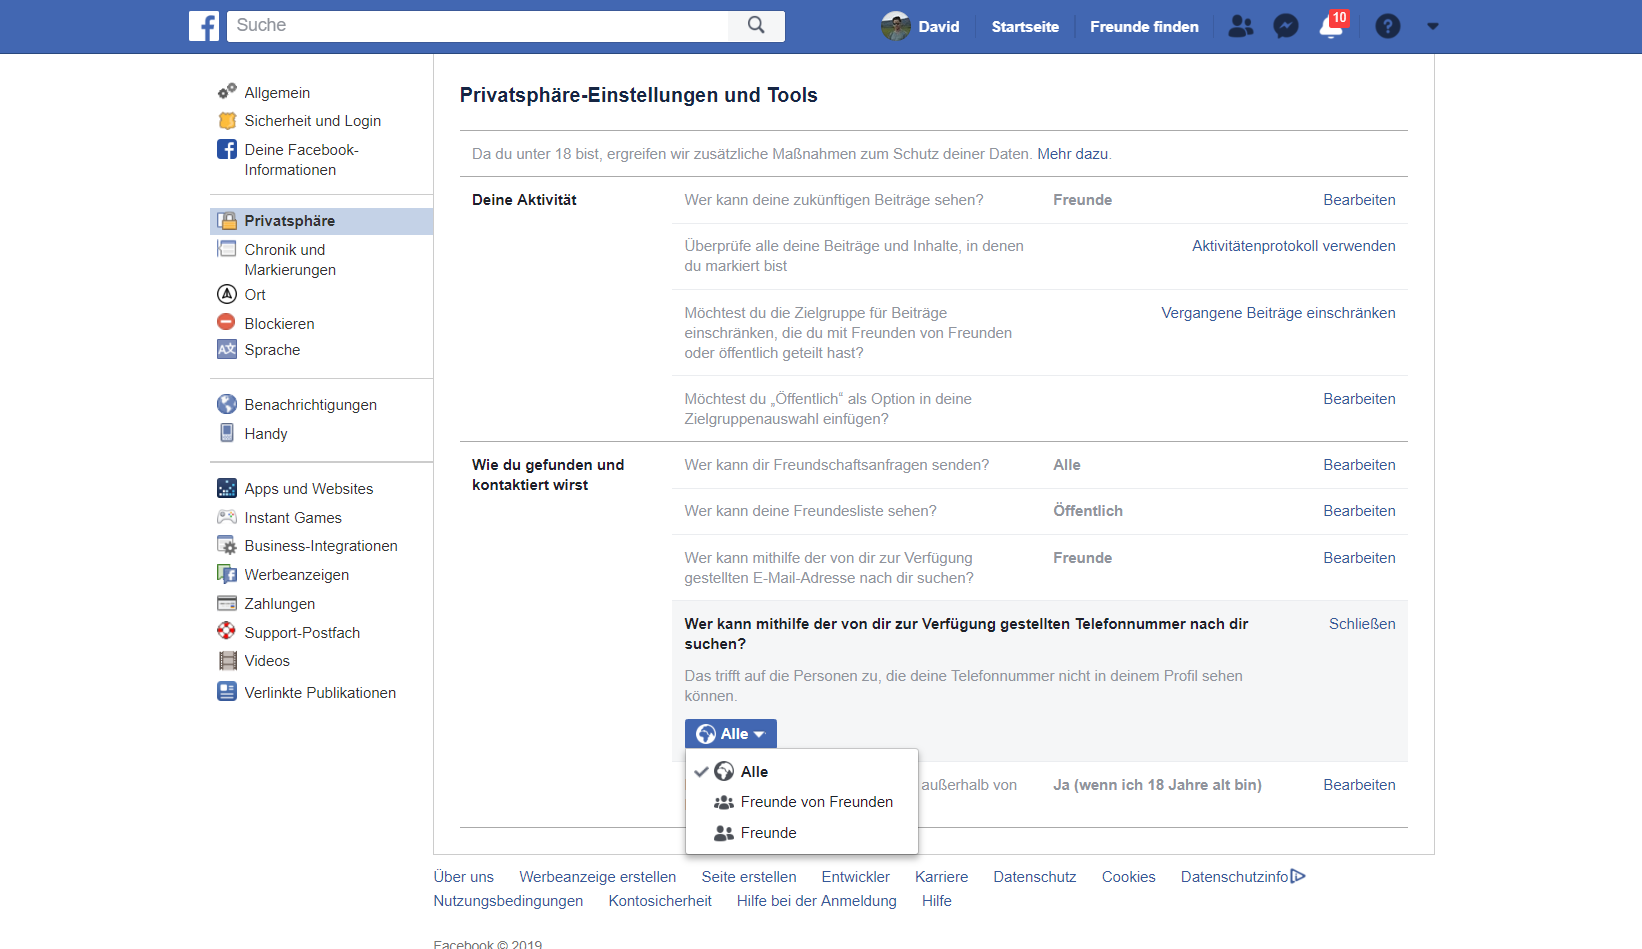This screenshot has height=949, width=1642.
Task: Expand the account menu arrow
Action: click(x=1432, y=27)
